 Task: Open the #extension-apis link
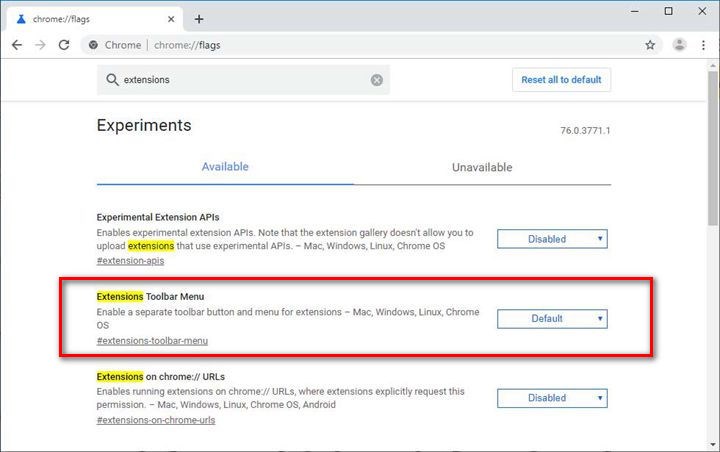coord(130,261)
